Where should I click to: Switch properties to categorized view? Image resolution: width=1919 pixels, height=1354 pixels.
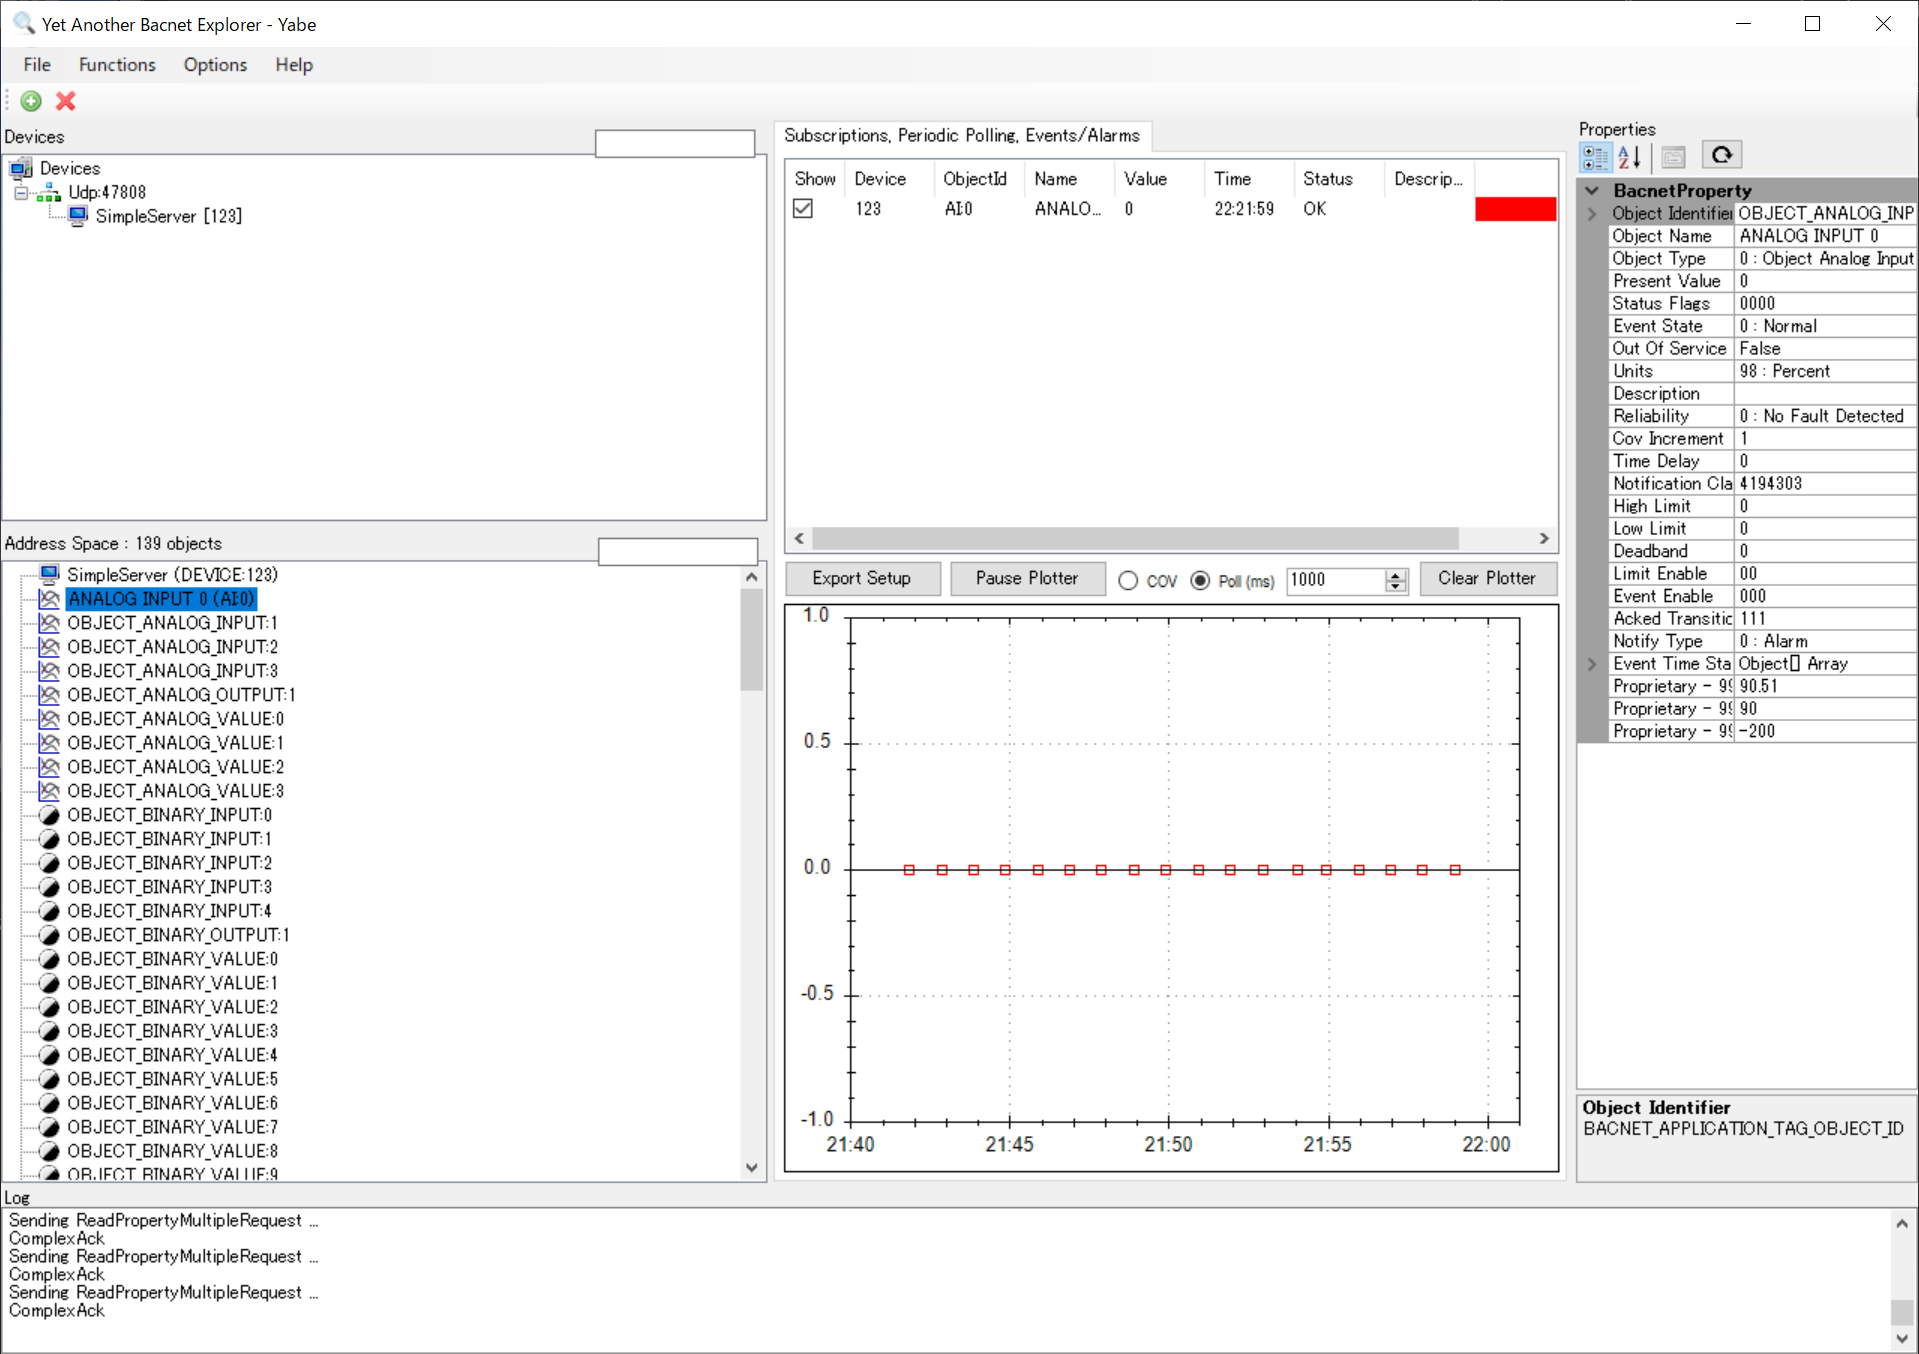1595,155
